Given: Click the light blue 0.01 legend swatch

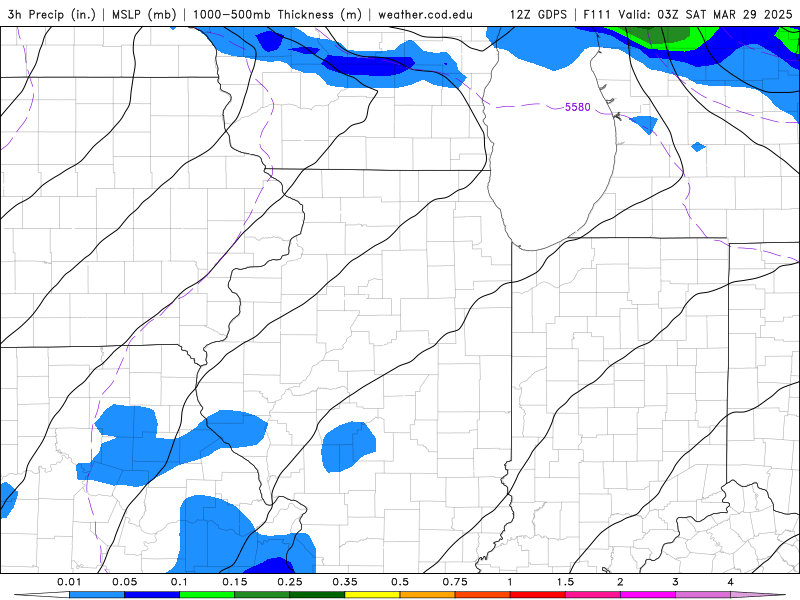Looking at the screenshot, I should (x=97, y=595).
